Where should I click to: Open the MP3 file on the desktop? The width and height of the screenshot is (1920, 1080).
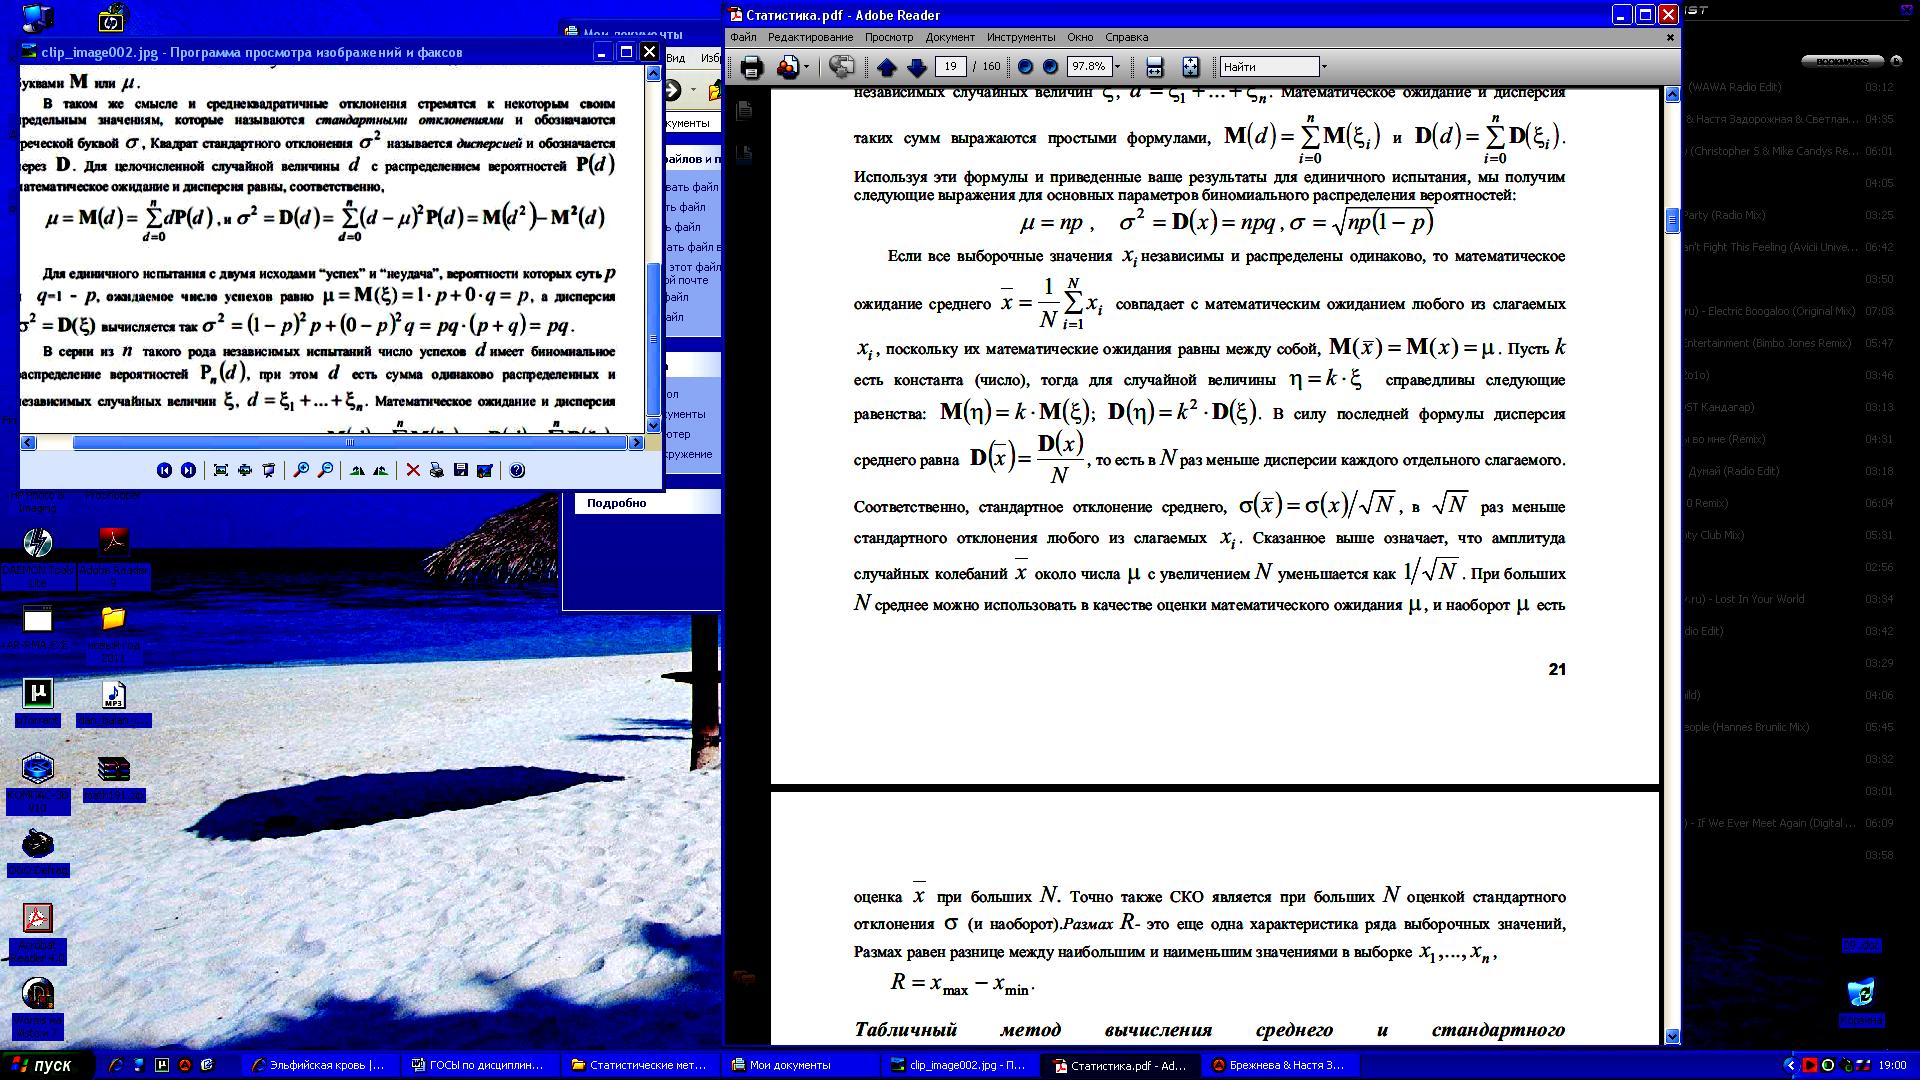point(113,703)
